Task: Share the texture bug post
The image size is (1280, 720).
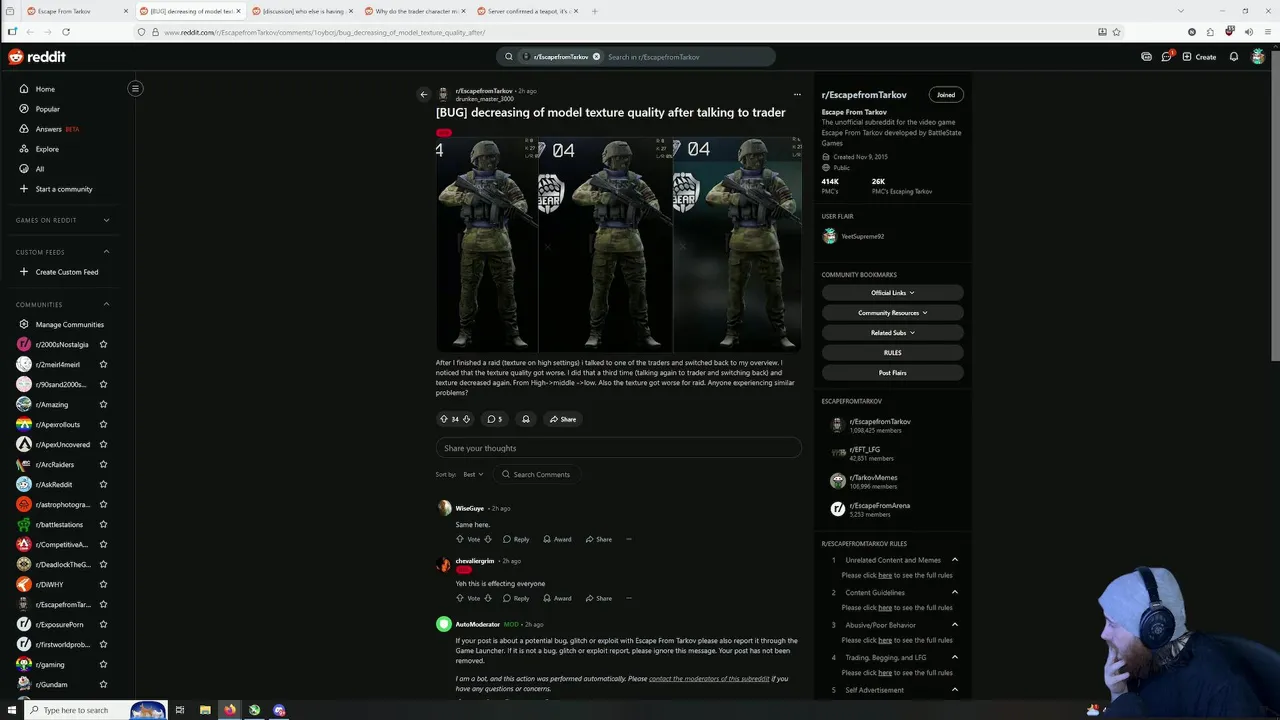Action: pyautogui.click(x=563, y=419)
